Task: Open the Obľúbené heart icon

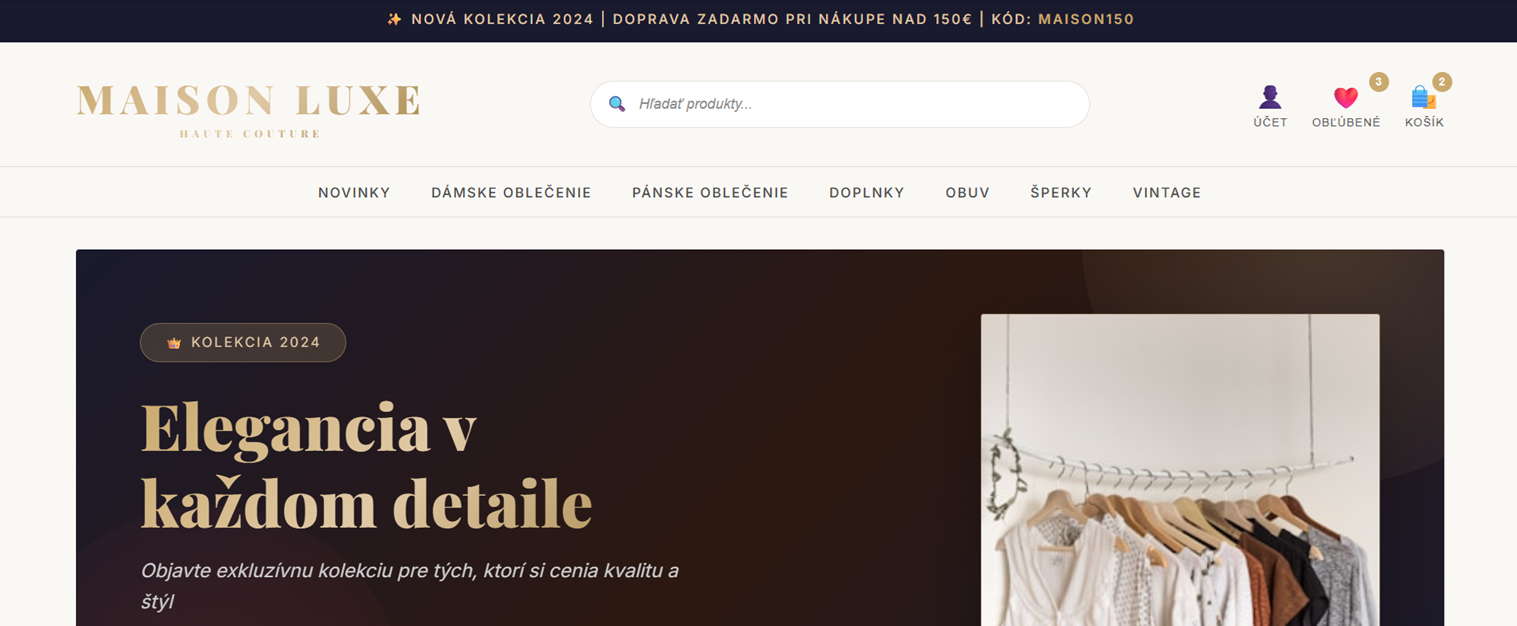Action: pyautogui.click(x=1346, y=97)
